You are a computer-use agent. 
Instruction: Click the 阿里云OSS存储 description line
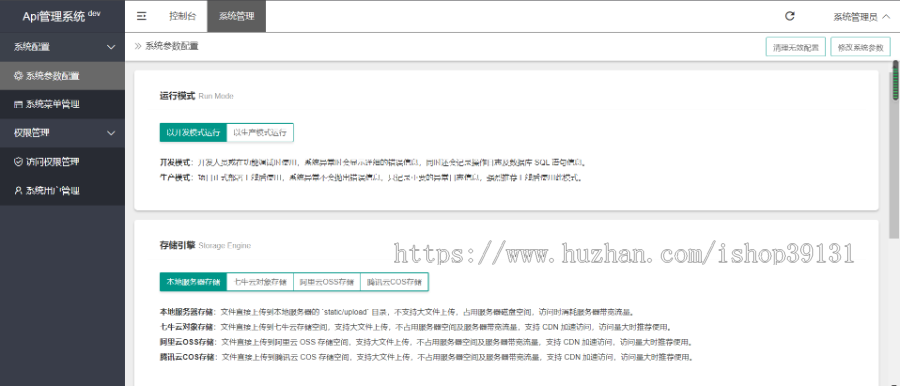tap(426, 342)
